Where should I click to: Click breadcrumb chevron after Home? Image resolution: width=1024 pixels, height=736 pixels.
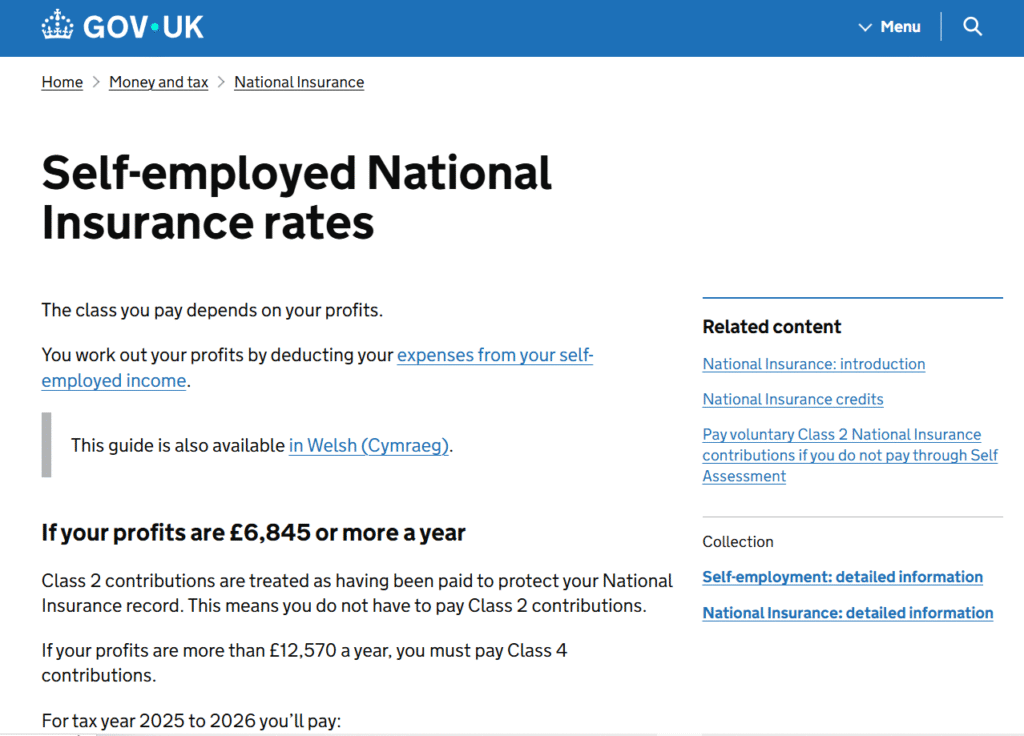(96, 82)
